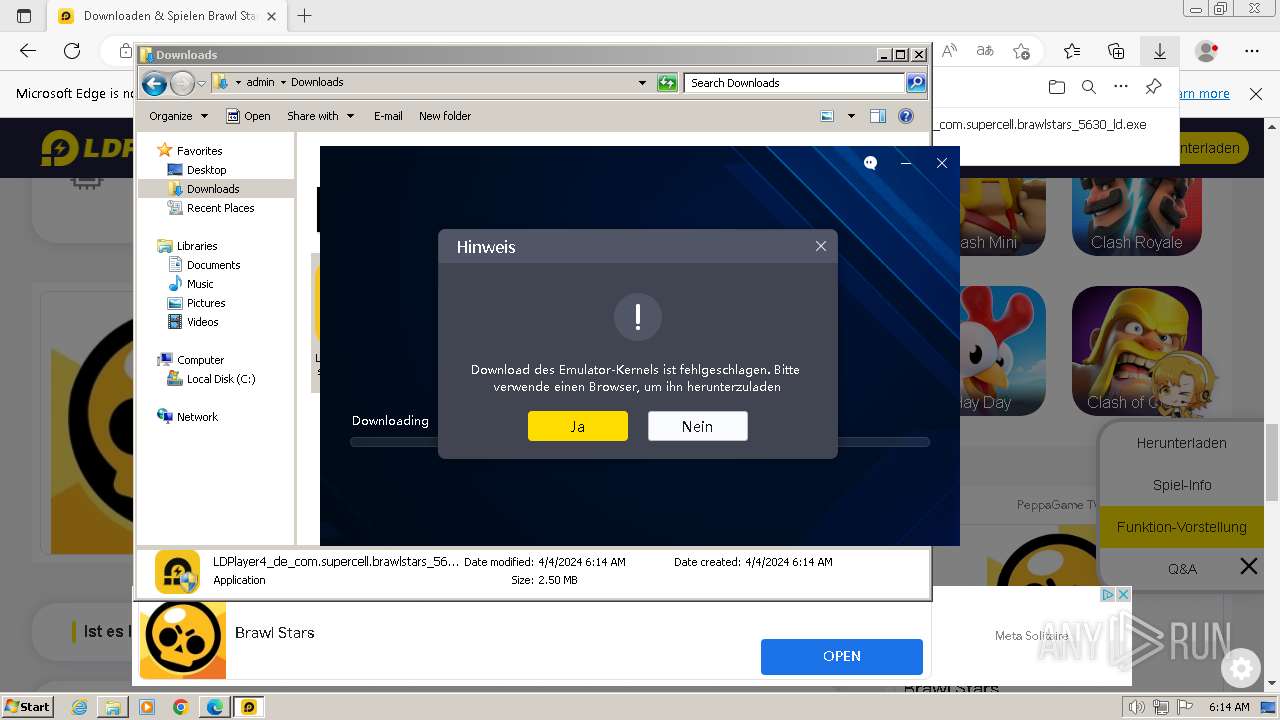
Task: Open Clash Royale game icon
Action: pos(1137,216)
